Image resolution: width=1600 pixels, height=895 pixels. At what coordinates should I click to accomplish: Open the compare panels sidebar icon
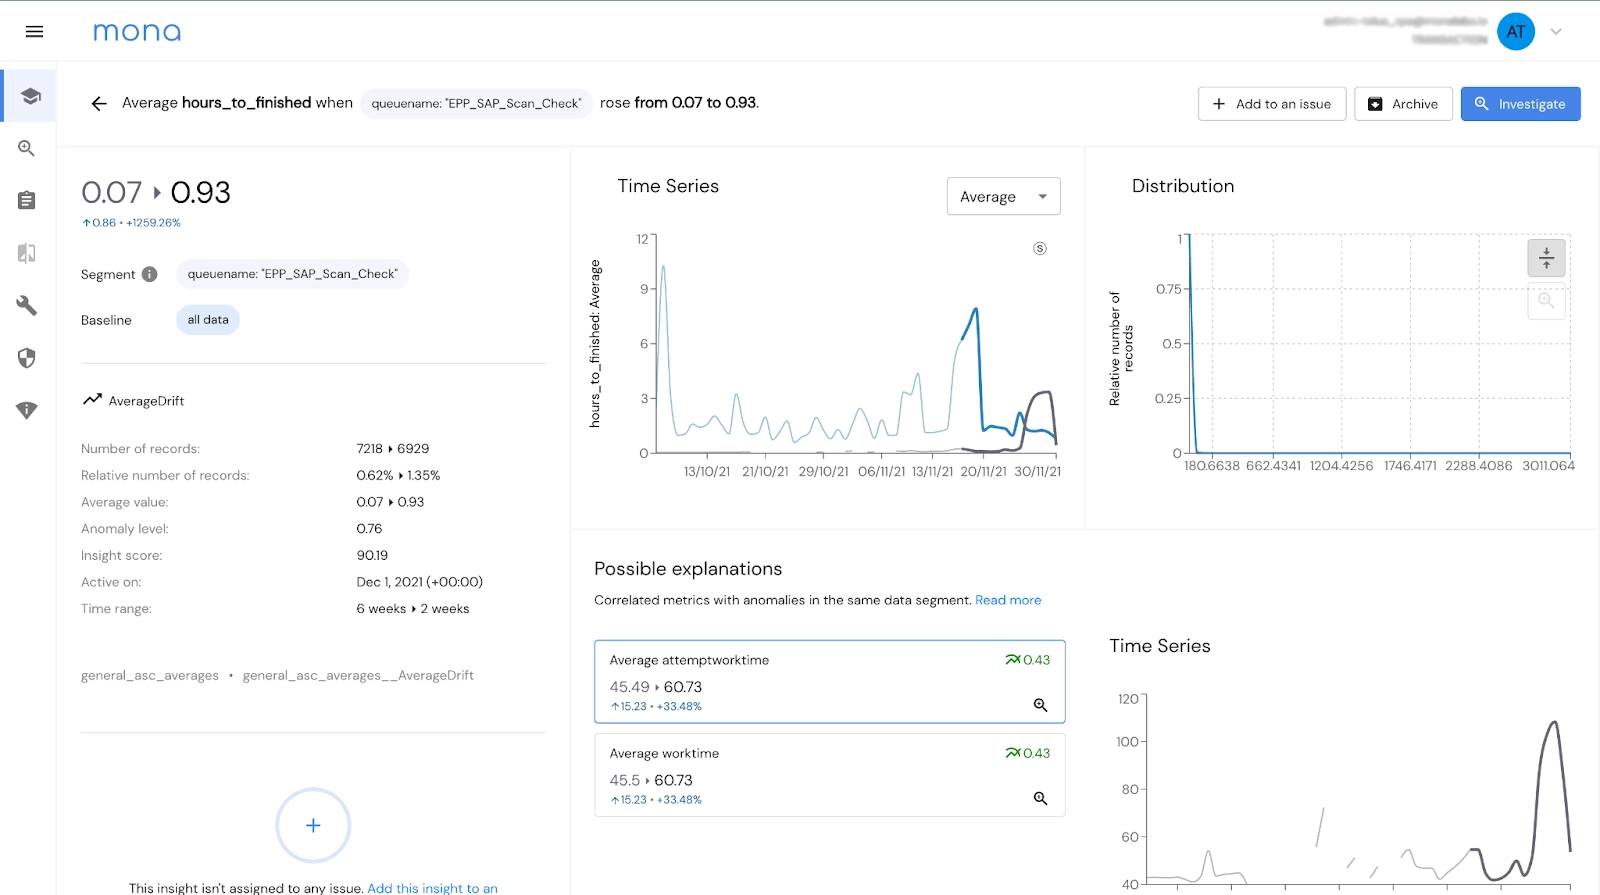[27, 253]
